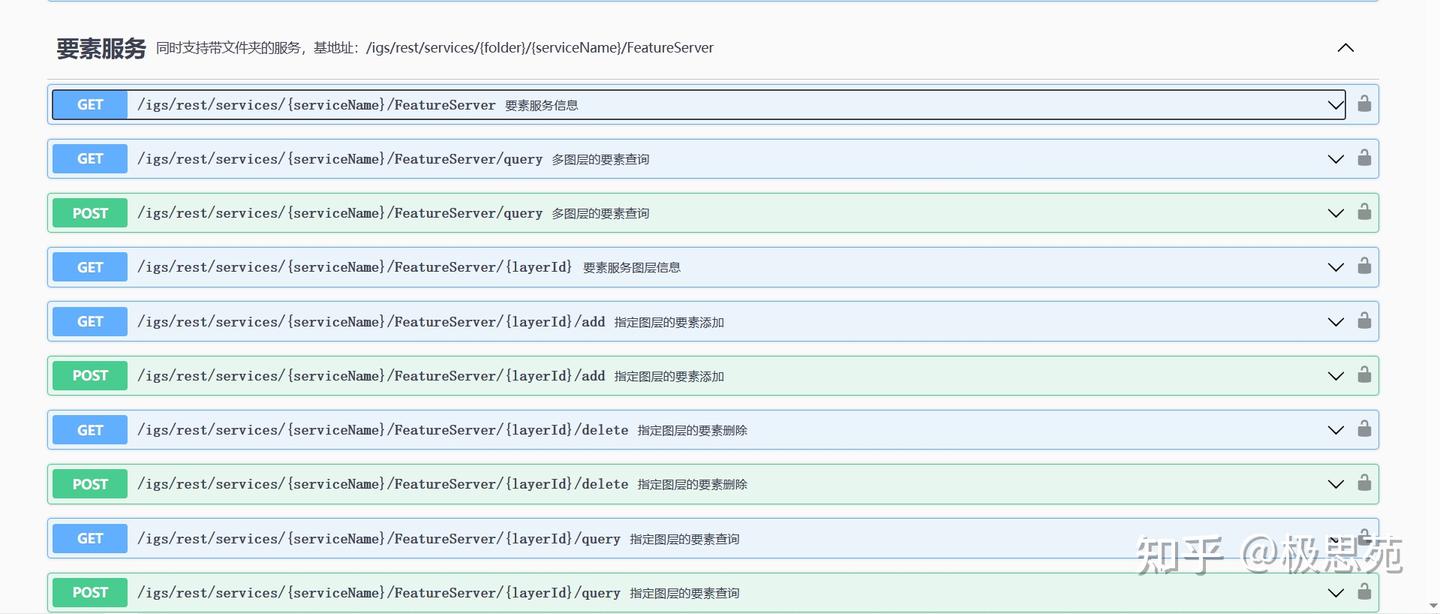The image size is (1440, 614).
Task: Expand the GET multi-layer query endpoint
Action: [1335, 158]
